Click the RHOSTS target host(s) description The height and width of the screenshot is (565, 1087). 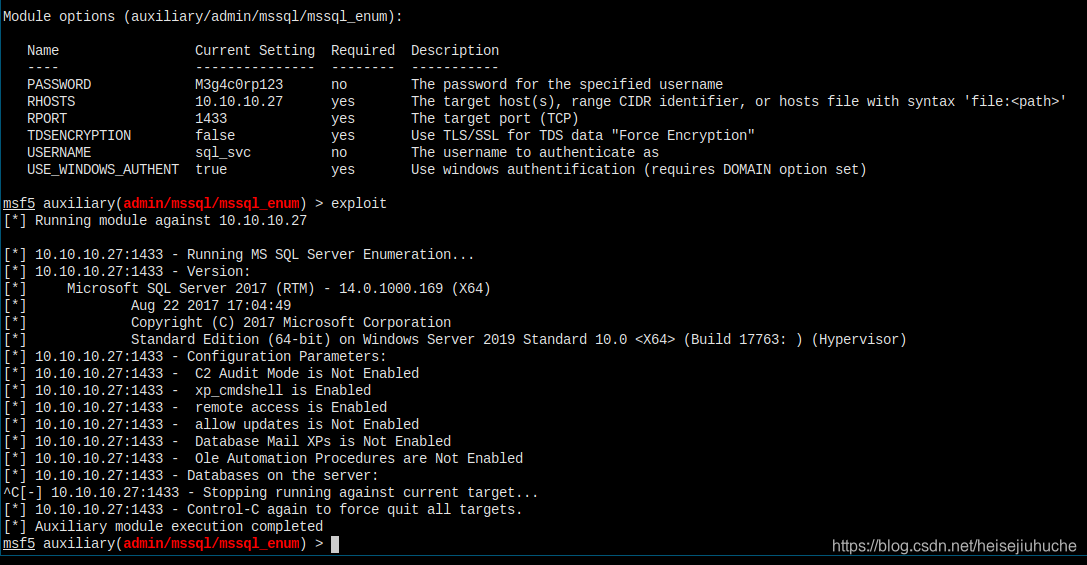(738, 101)
